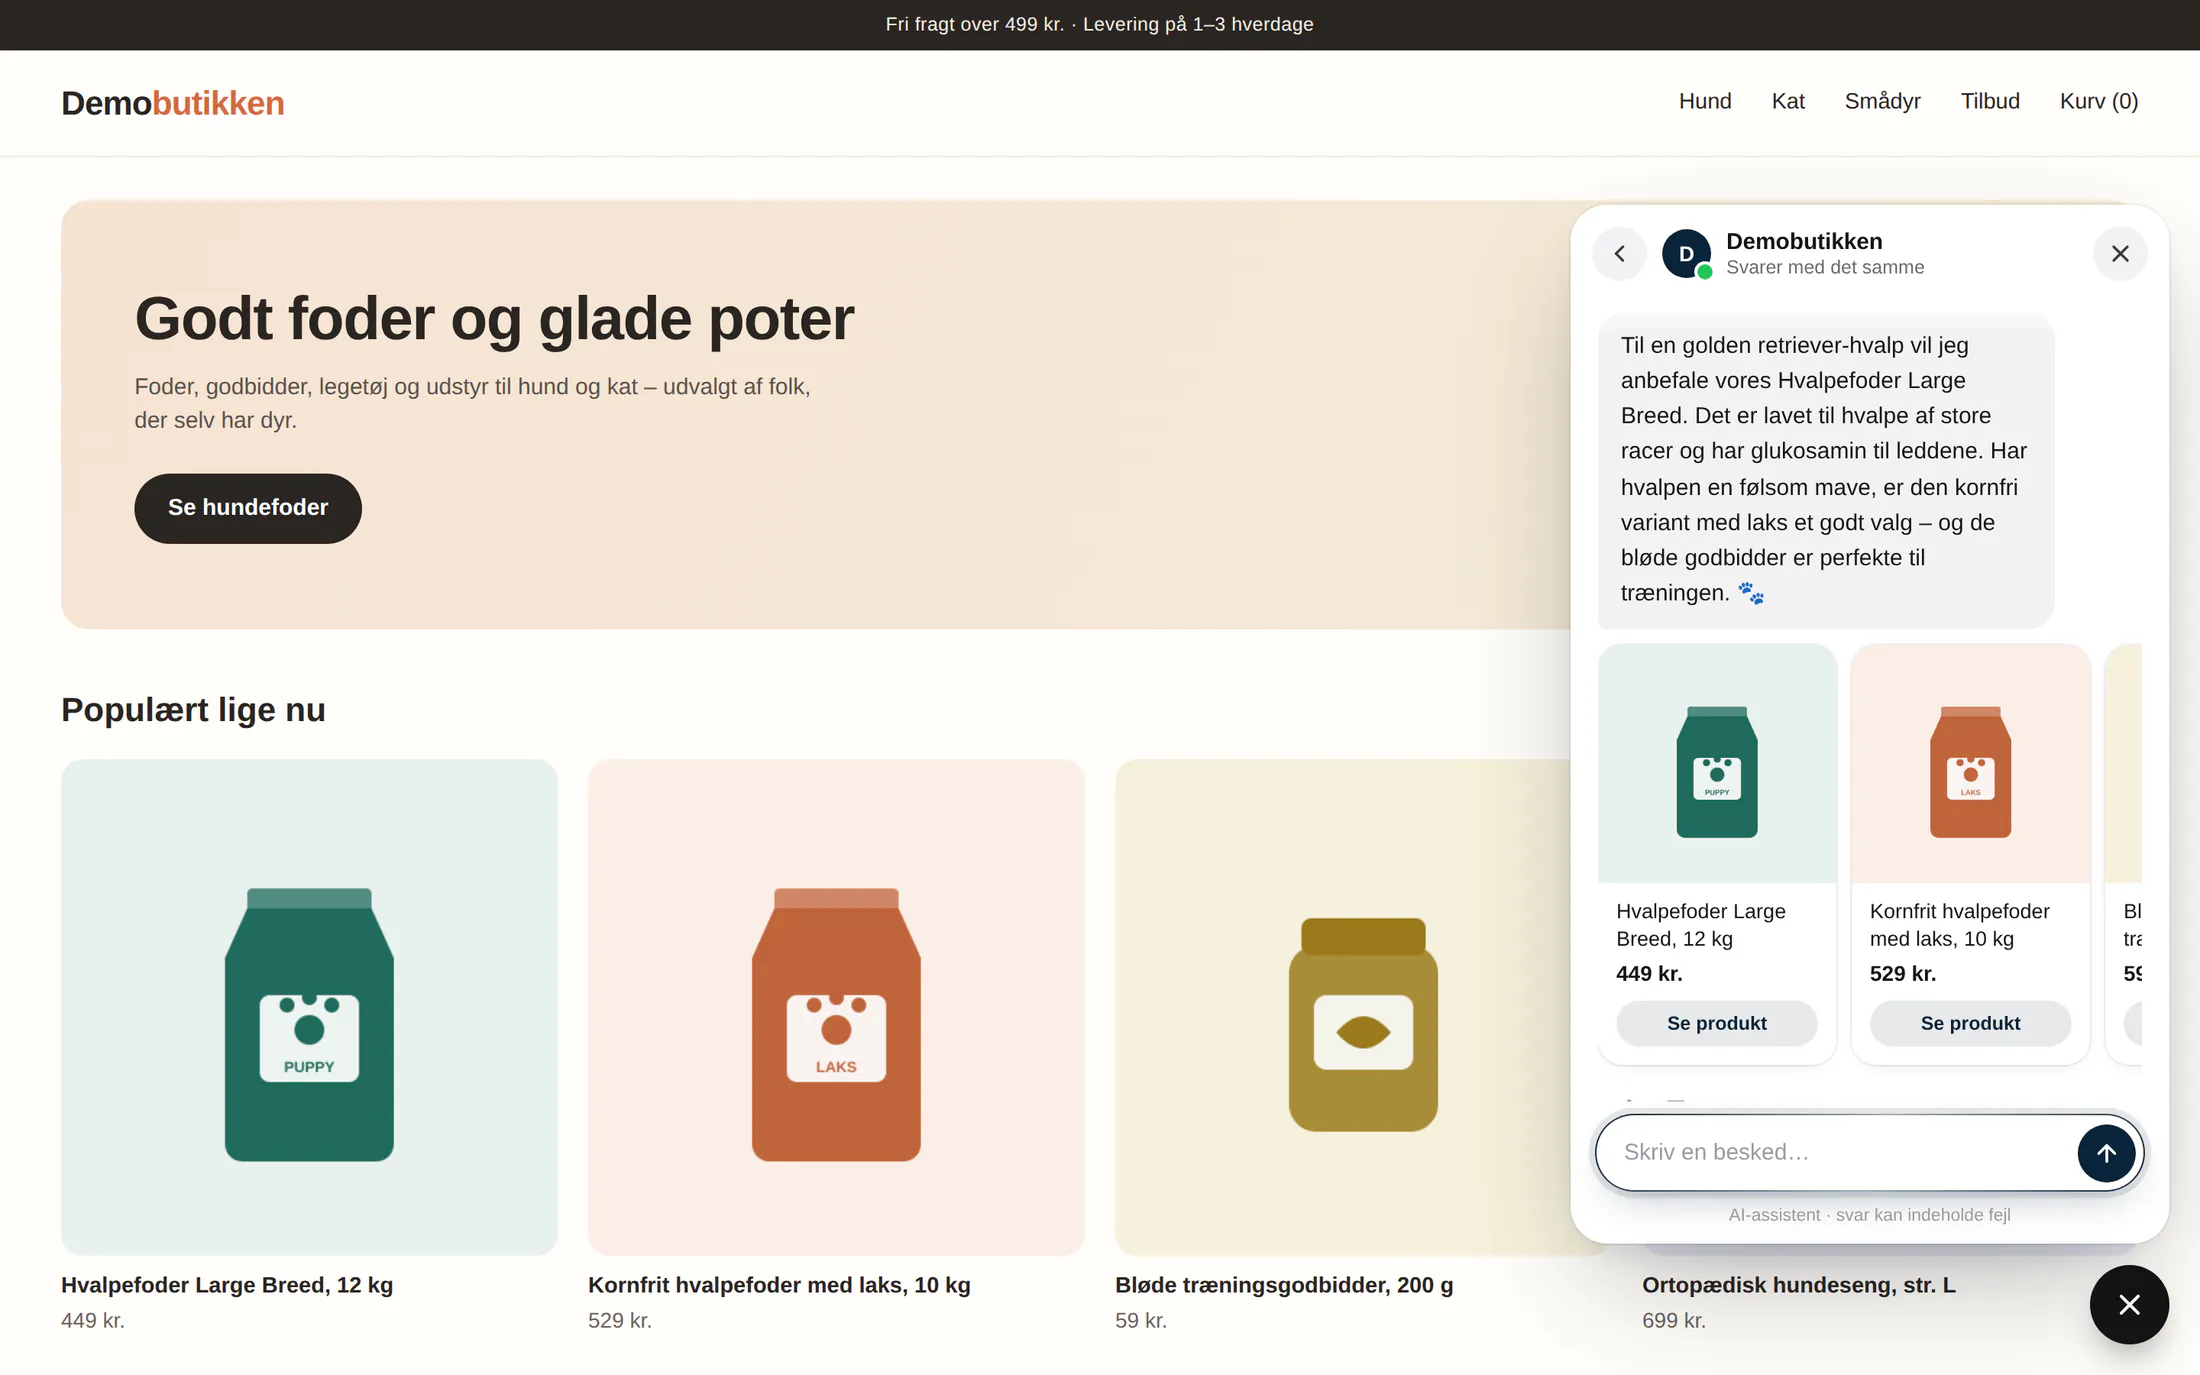
Task: Open the orange LAKS bag product image
Action: (x=835, y=1007)
